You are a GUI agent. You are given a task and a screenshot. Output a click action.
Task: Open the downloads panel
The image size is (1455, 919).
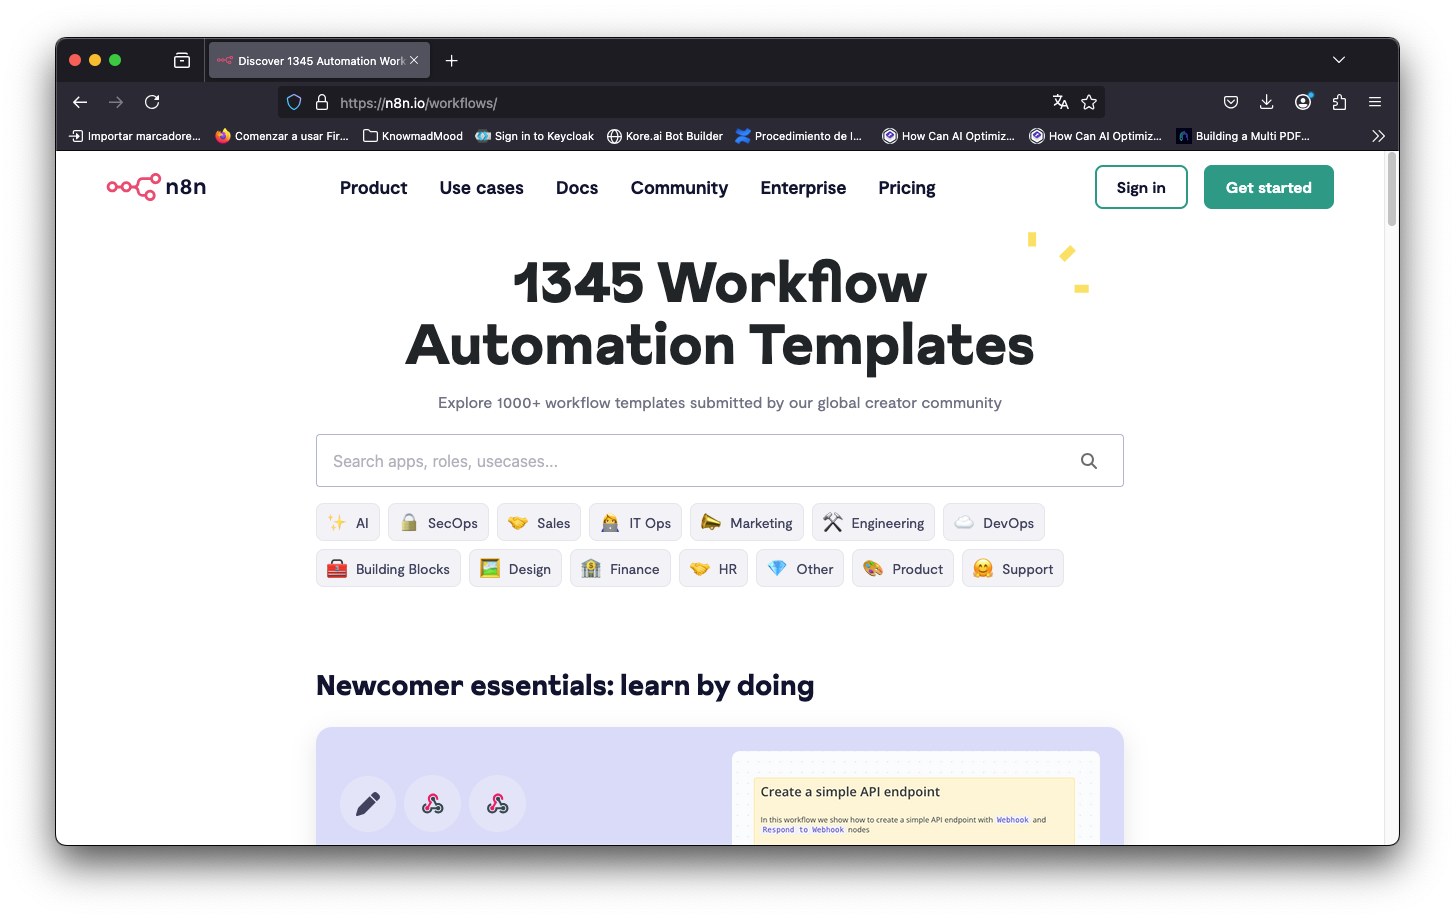[1266, 102]
